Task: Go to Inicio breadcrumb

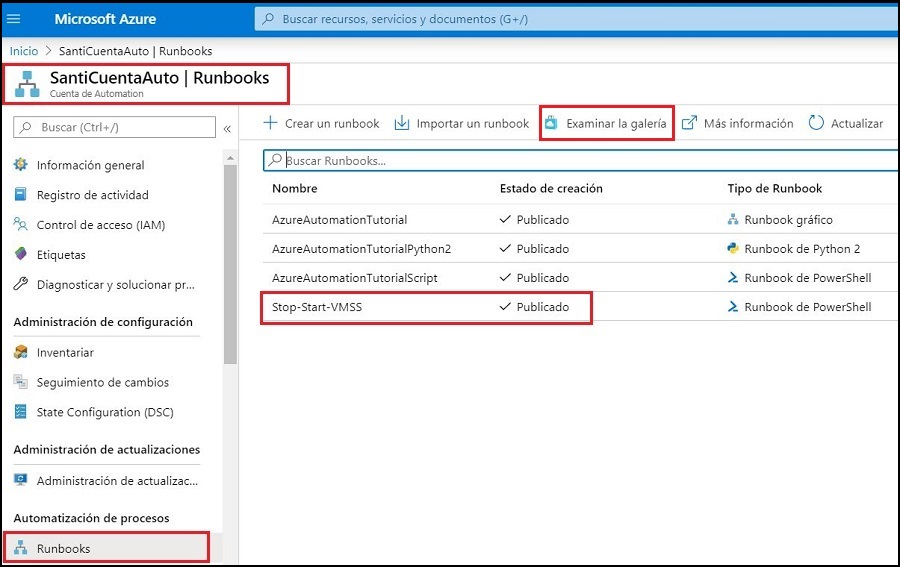Action: point(24,51)
